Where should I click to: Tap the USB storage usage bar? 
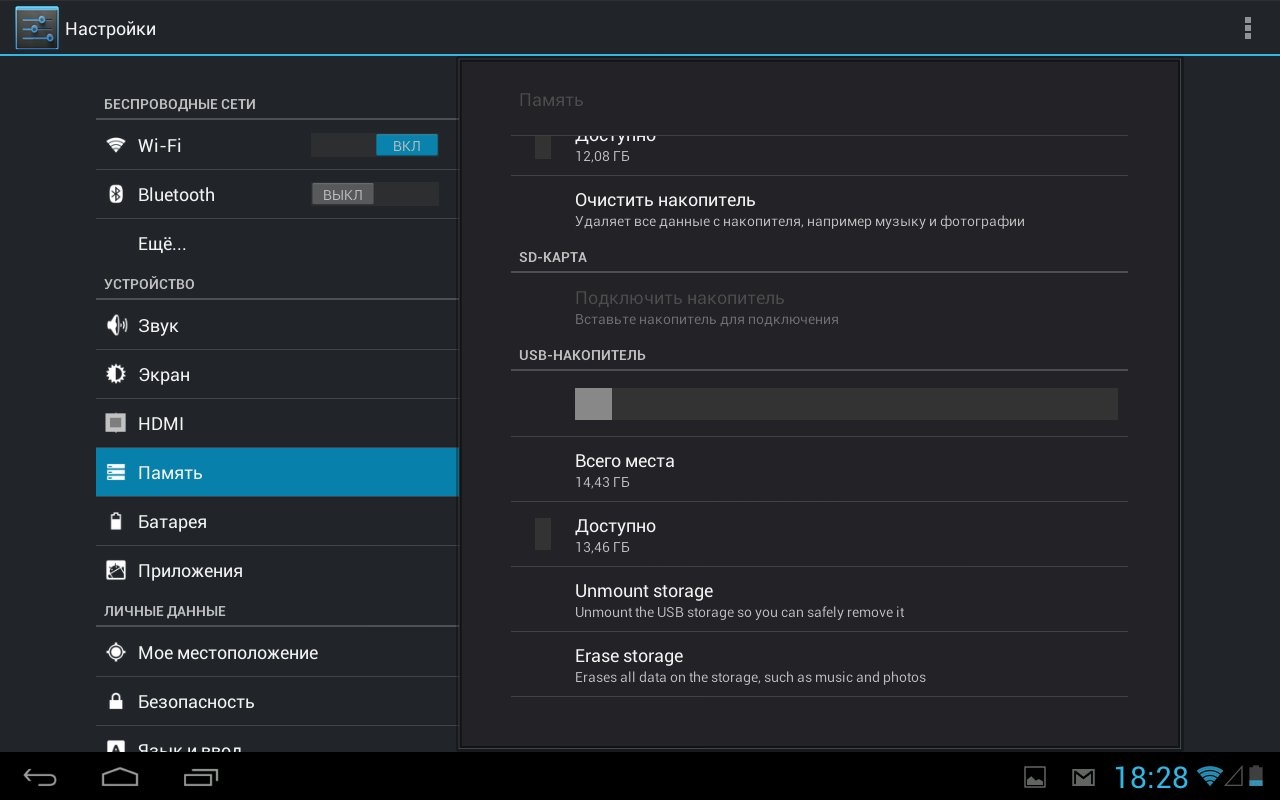click(845, 404)
